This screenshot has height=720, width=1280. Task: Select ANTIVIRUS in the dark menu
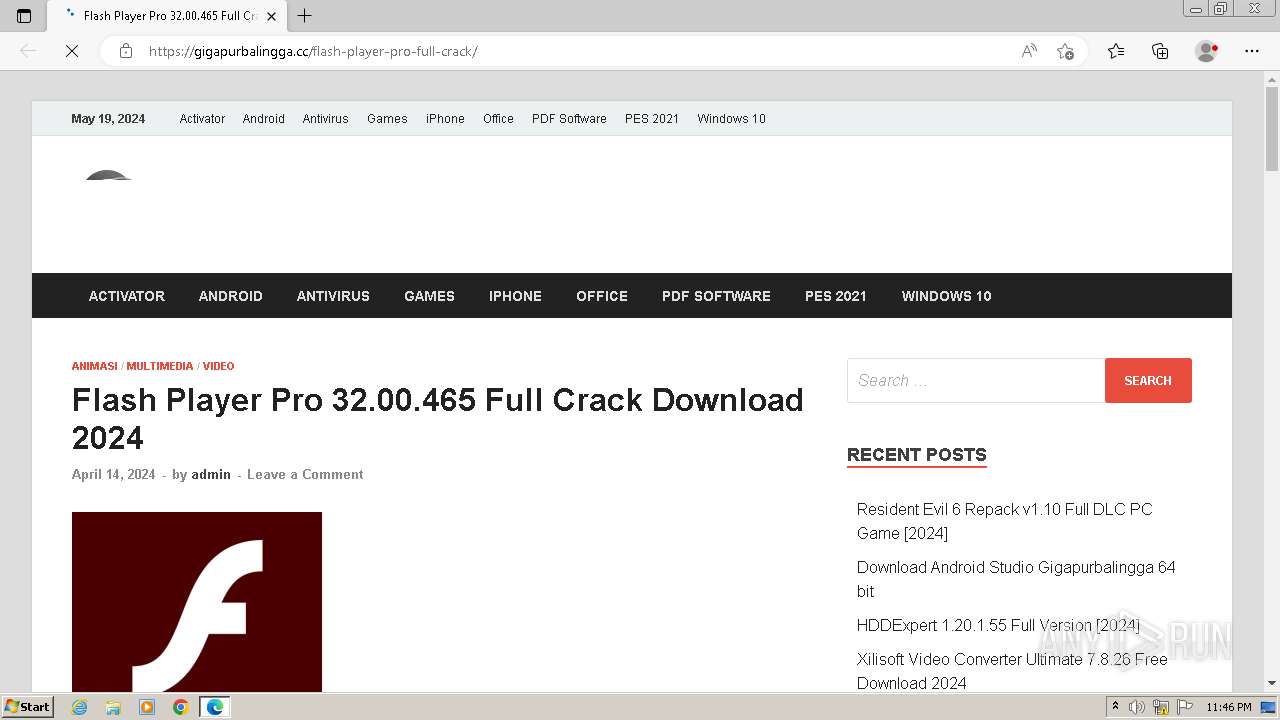click(x=333, y=296)
